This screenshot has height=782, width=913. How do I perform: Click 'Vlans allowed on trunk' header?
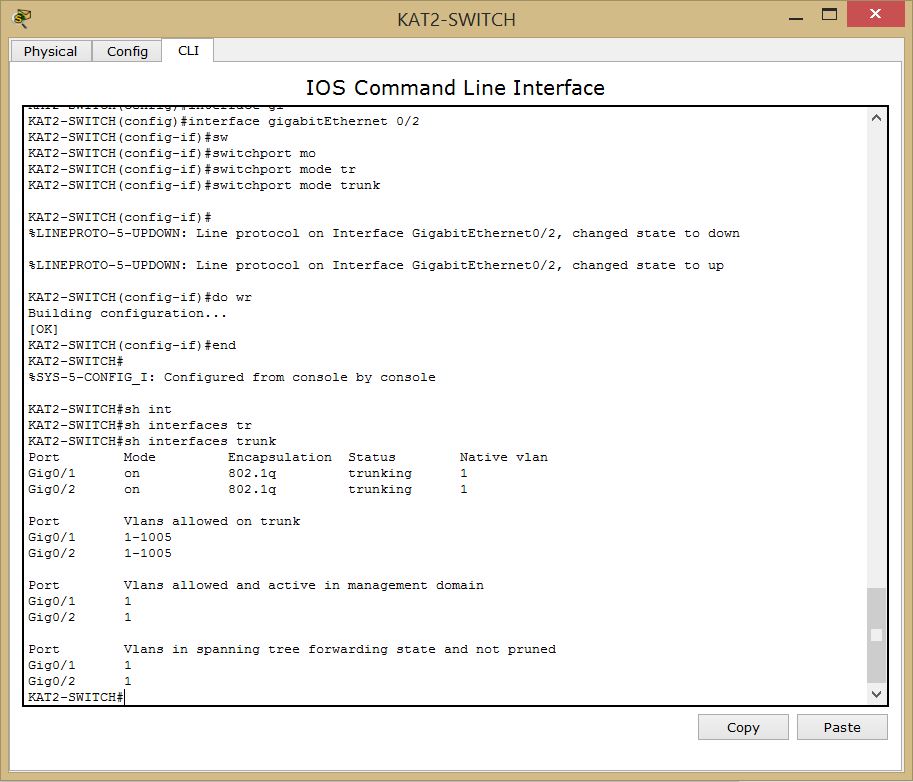point(212,521)
